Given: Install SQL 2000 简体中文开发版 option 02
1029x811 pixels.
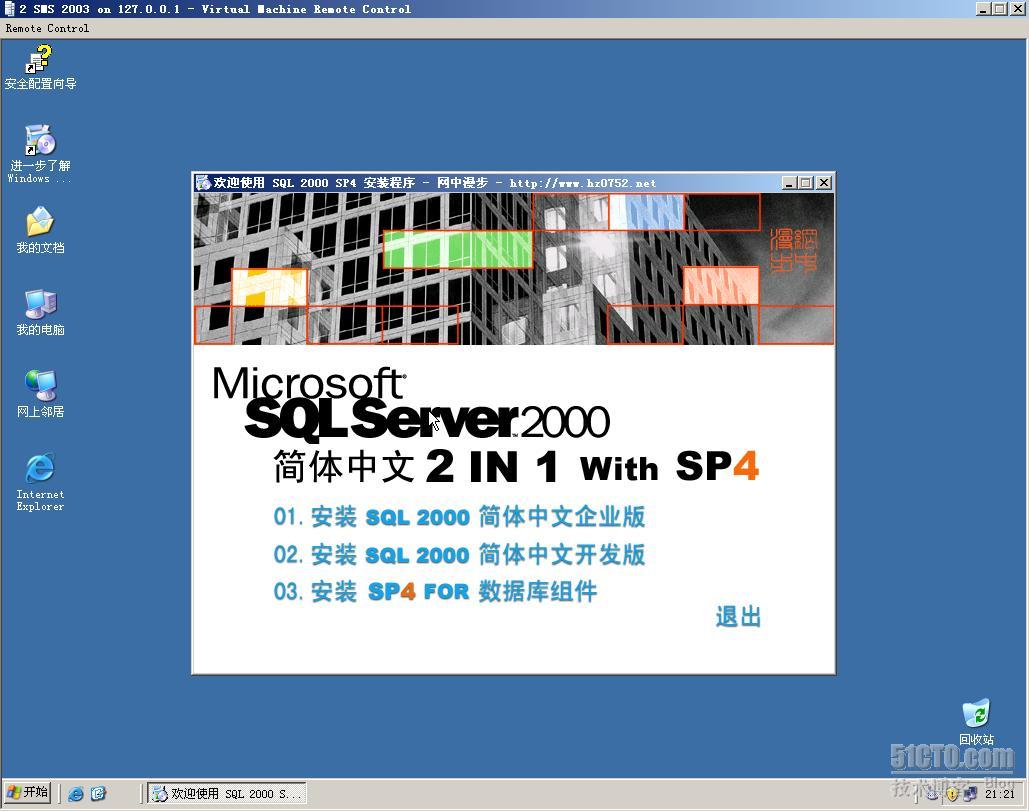Looking at the screenshot, I should 459,555.
